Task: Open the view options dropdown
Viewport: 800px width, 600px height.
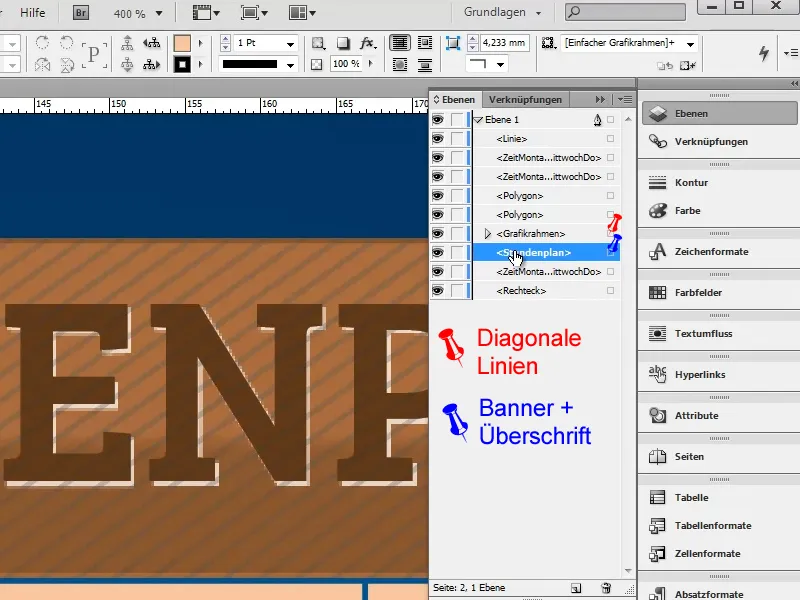Action: click(206, 13)
